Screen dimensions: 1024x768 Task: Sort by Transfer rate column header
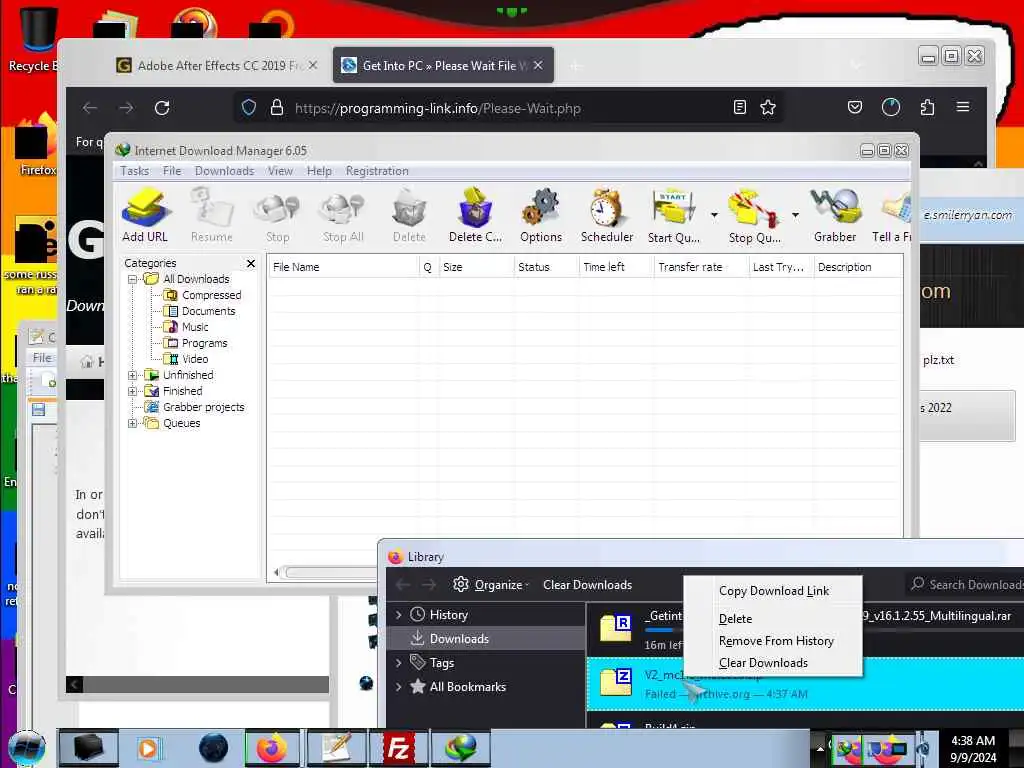[701, 267]
